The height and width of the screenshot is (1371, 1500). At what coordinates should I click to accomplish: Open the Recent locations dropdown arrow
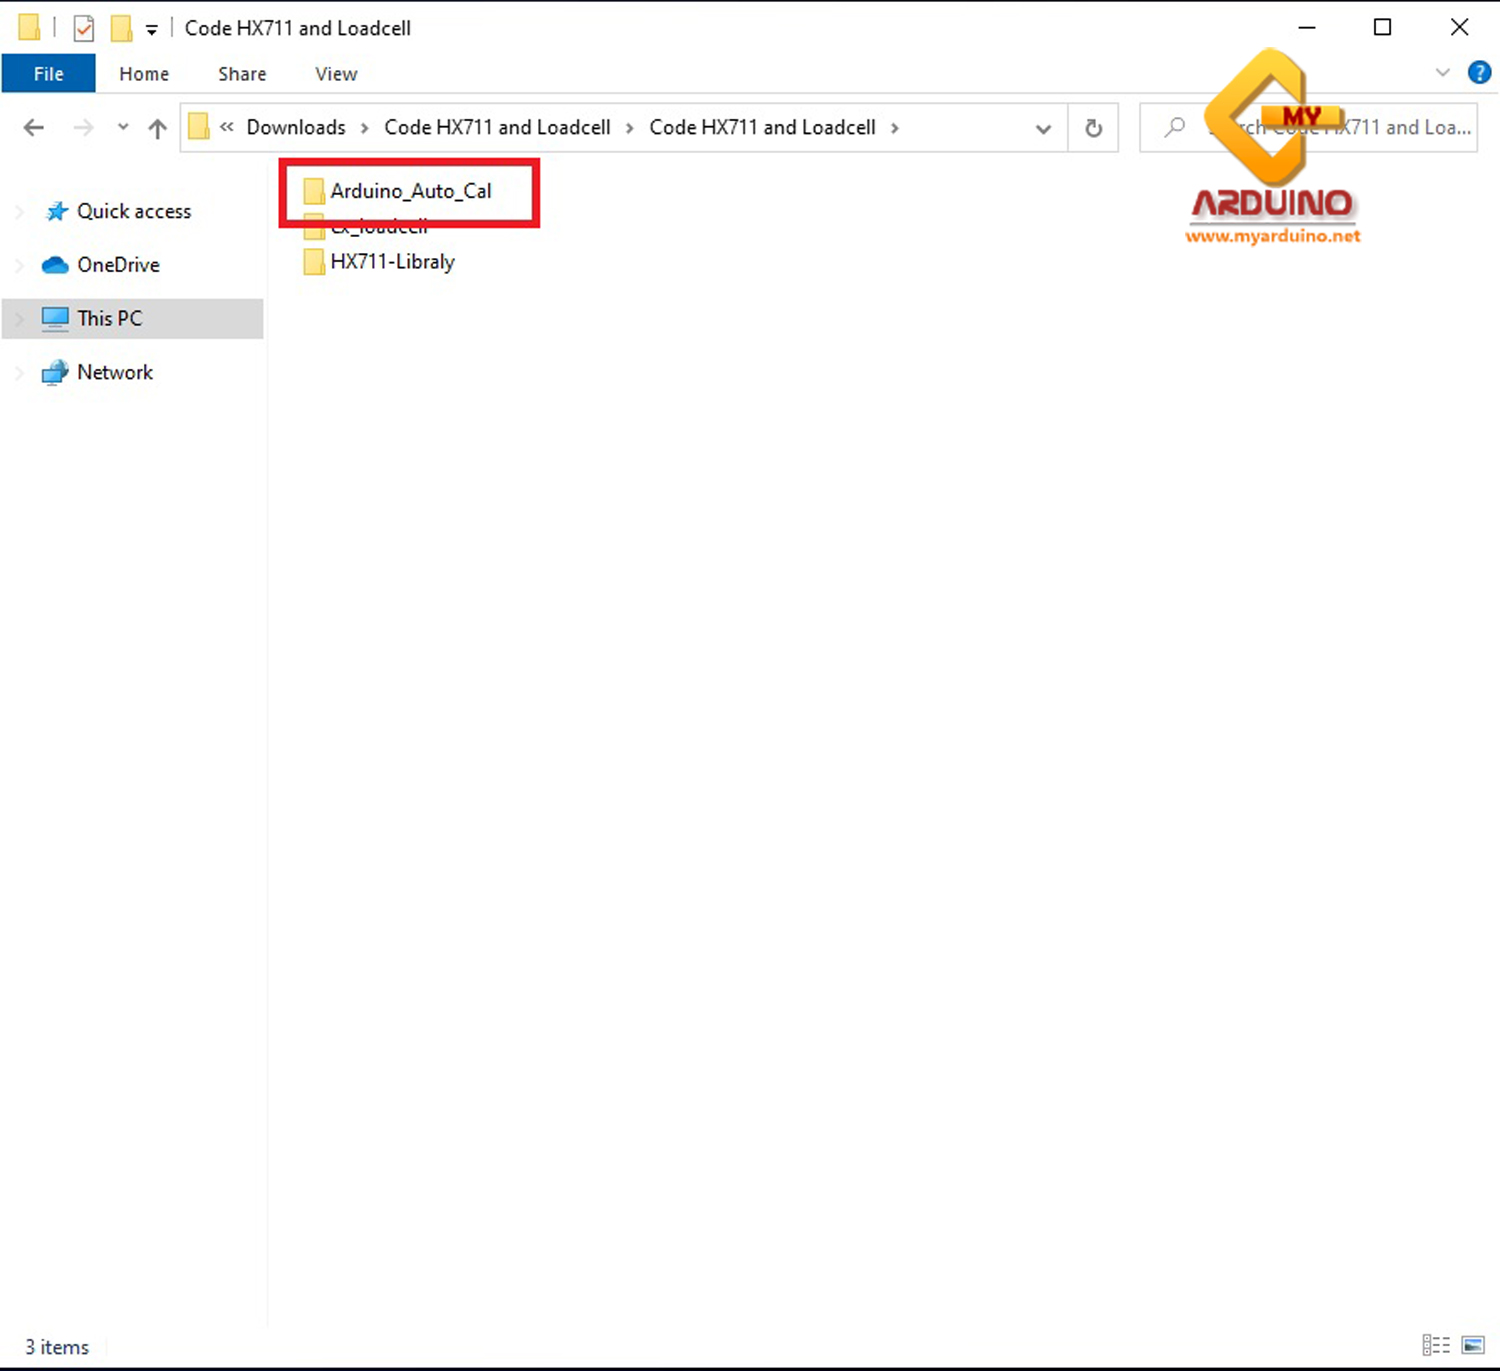(122, 128)
